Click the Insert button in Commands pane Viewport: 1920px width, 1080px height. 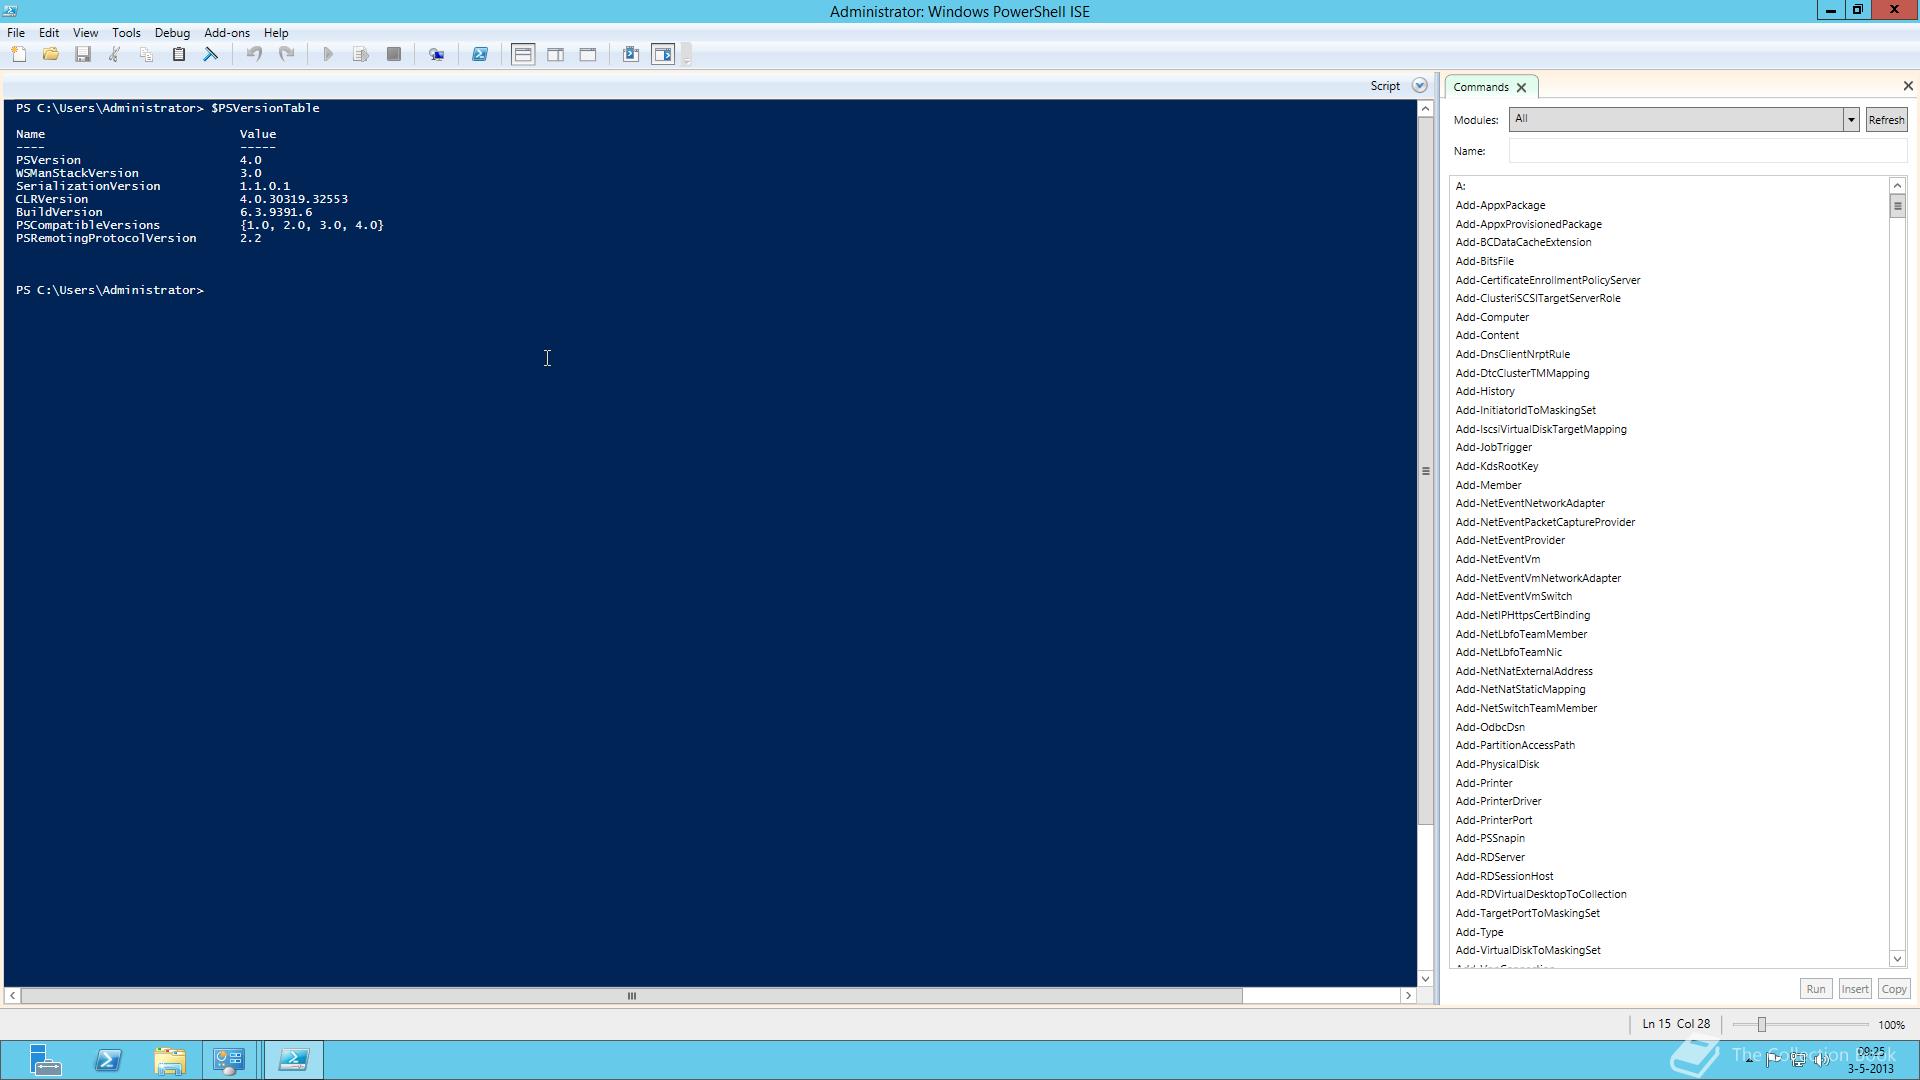[1854, 989]
